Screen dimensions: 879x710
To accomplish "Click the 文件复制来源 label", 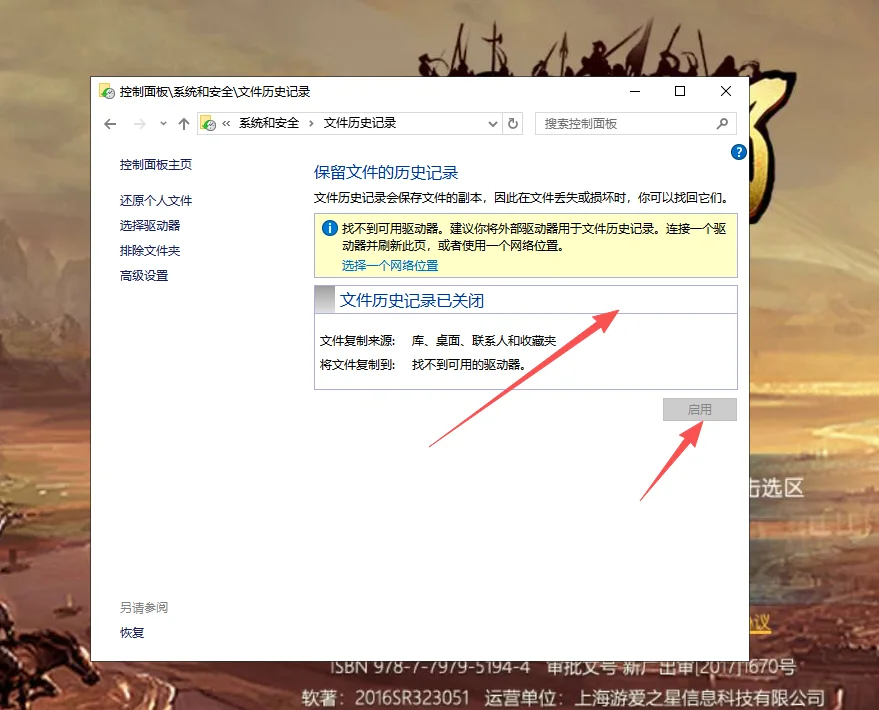I will (358, 341).
